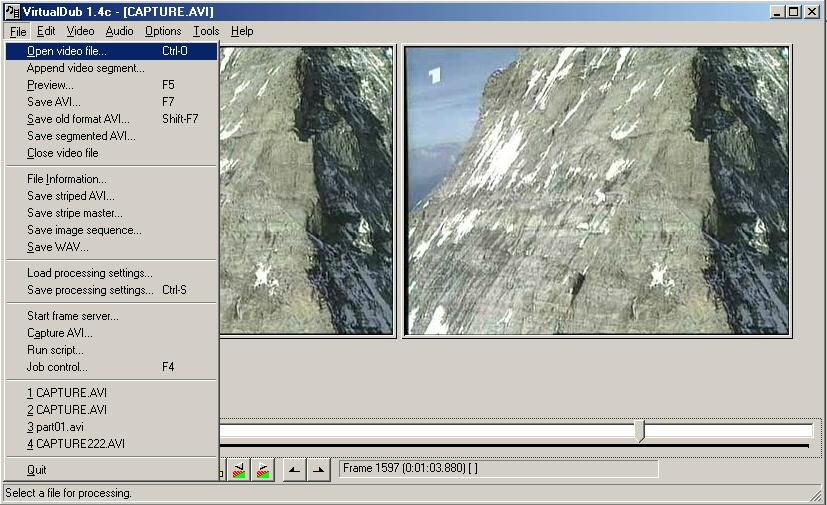Click the scene forward search icon
This screenshot has height=505, width=827.
click(x=263, y=470)
